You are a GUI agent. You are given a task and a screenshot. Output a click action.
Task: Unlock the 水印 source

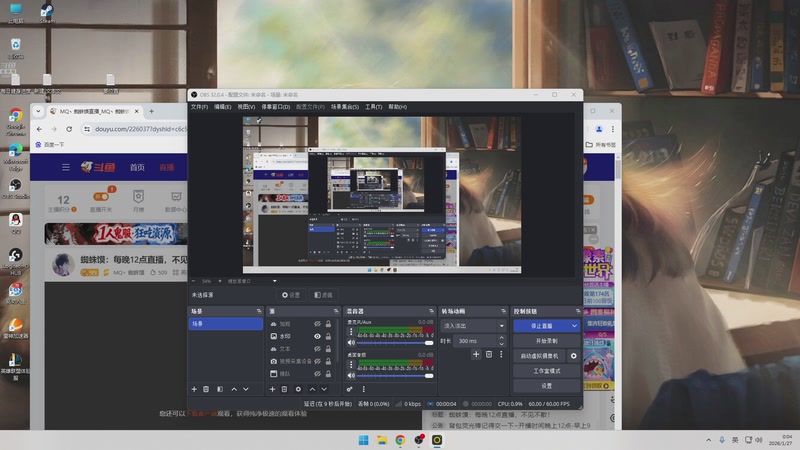(329, 336)
